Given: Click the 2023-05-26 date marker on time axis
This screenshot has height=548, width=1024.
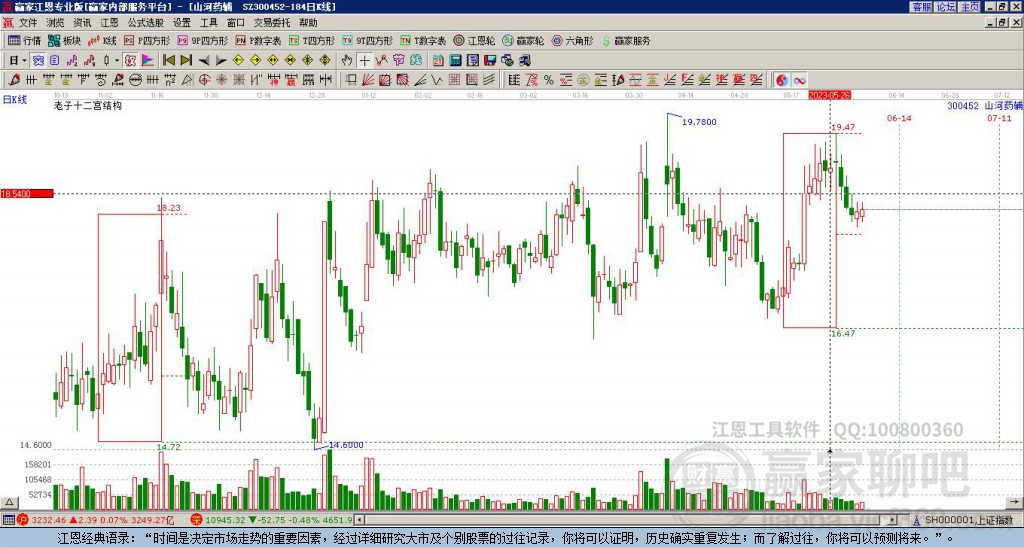Looking at the screenshot, I should click(829, 95).
